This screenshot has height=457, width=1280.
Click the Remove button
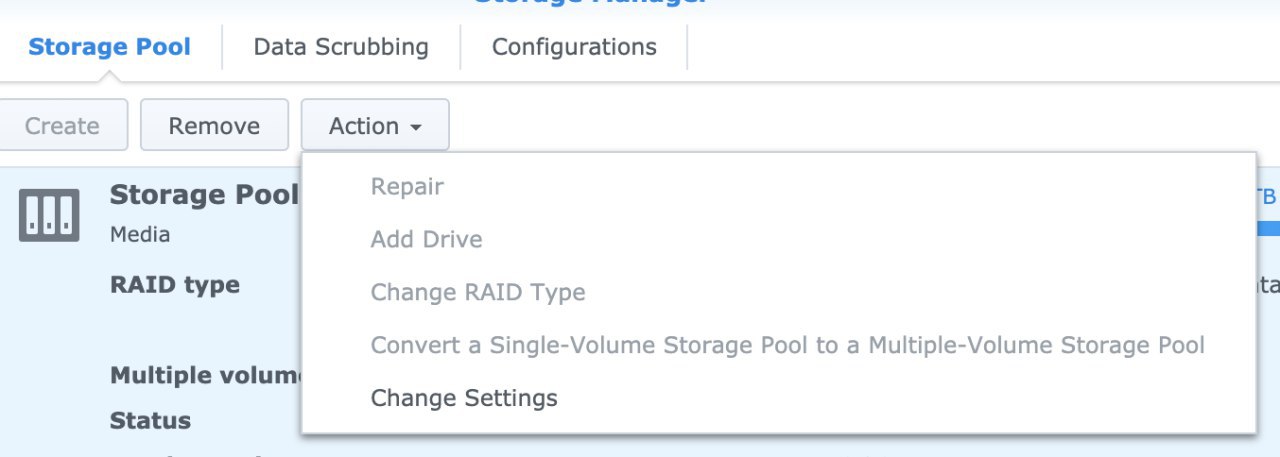click(x=214, y=126)
